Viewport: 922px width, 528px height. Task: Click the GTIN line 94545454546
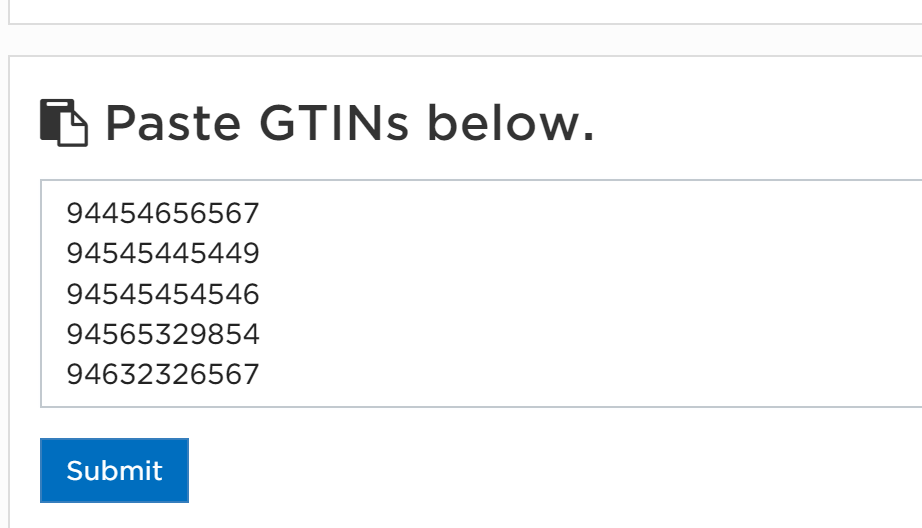point(162,294)
